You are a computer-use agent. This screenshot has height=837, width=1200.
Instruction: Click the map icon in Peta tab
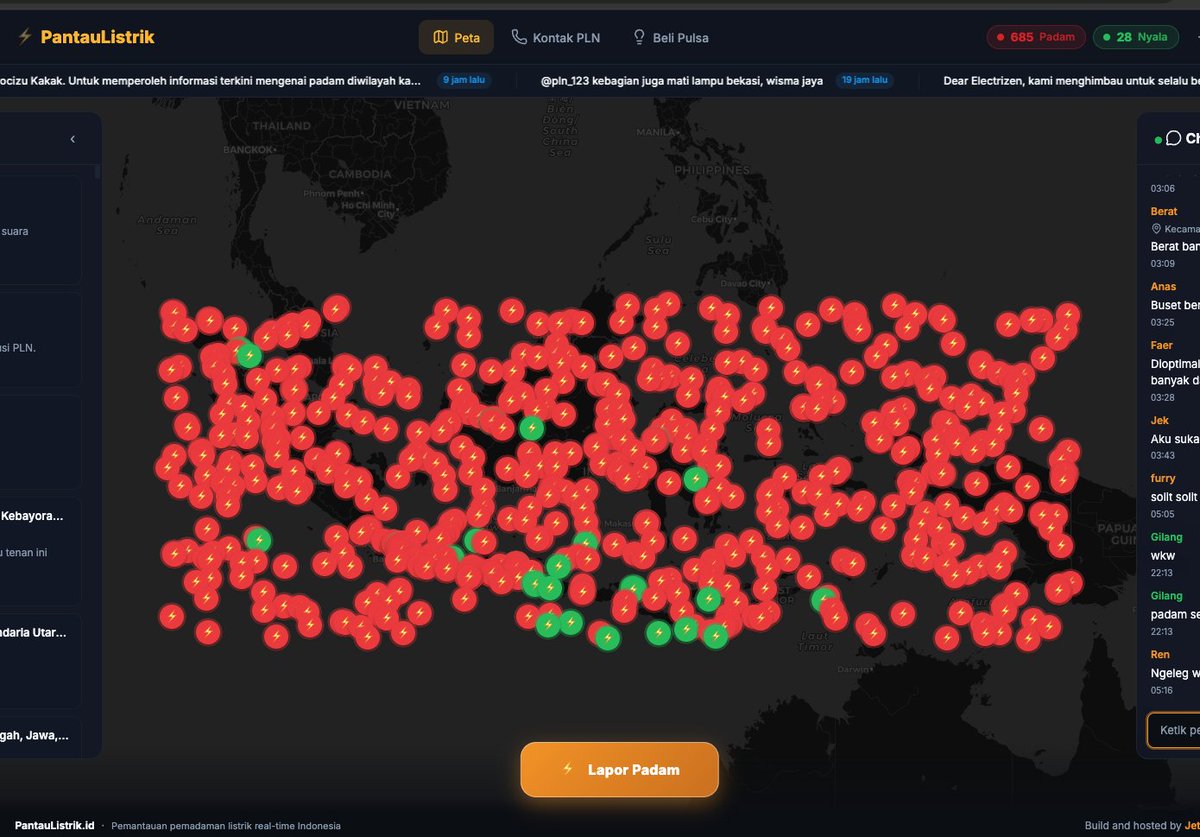coord(440,38)
